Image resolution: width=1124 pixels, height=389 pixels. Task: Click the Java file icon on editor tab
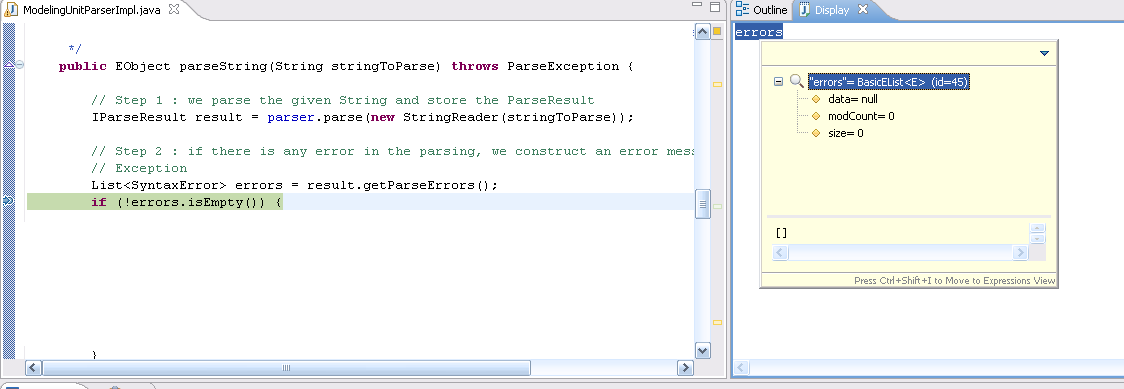coord(11,10)
